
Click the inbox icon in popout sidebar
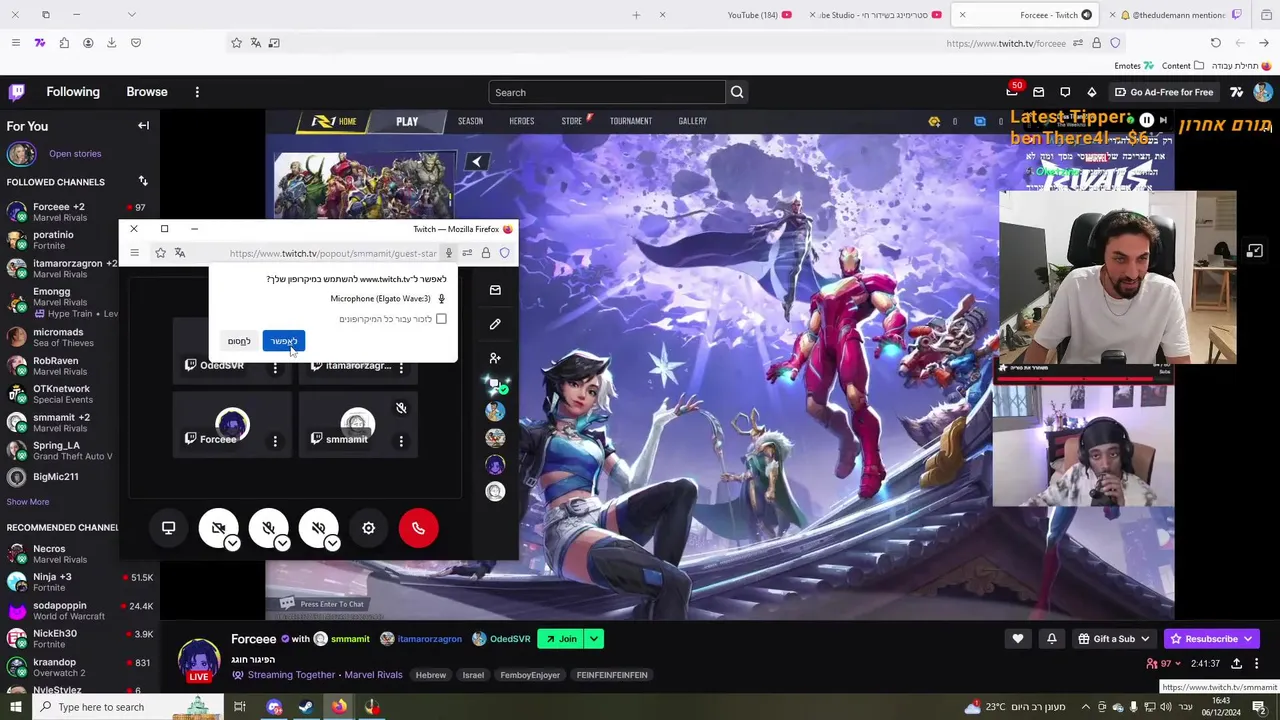pyautogui.click(x=495, y=290)
